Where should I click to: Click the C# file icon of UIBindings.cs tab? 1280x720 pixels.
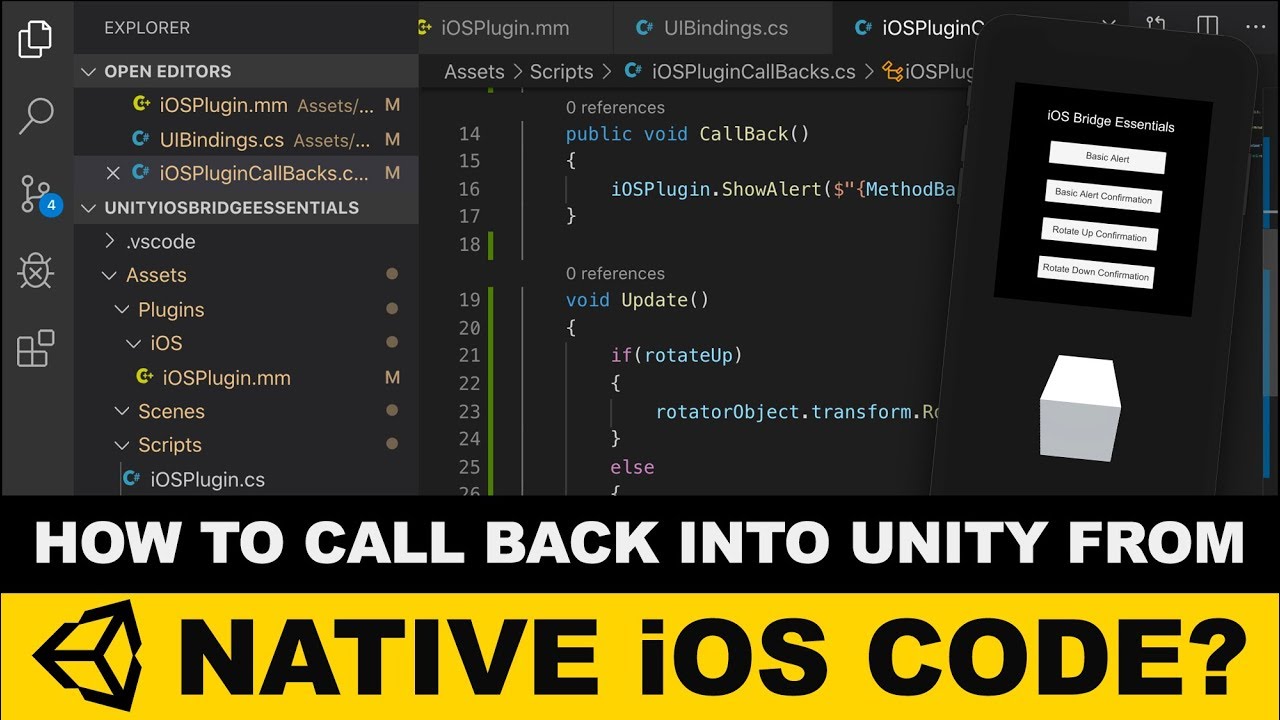click(x=645, y=28)
